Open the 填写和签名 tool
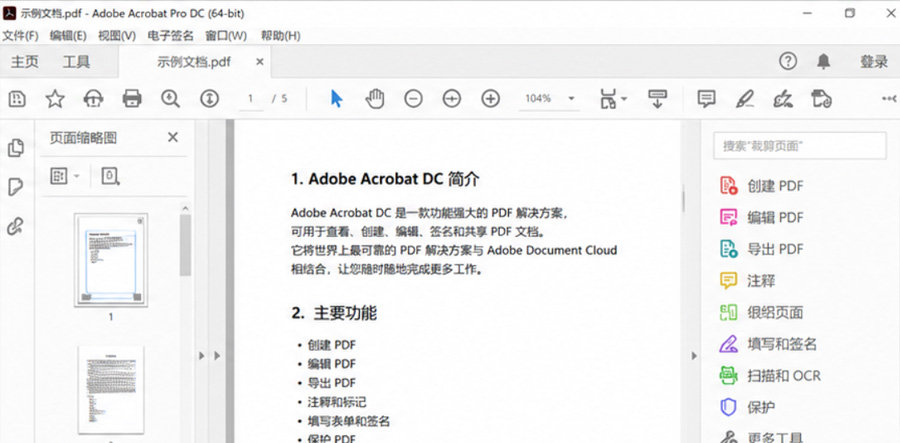This screenshot has width=900, height=443. [767, 344]
